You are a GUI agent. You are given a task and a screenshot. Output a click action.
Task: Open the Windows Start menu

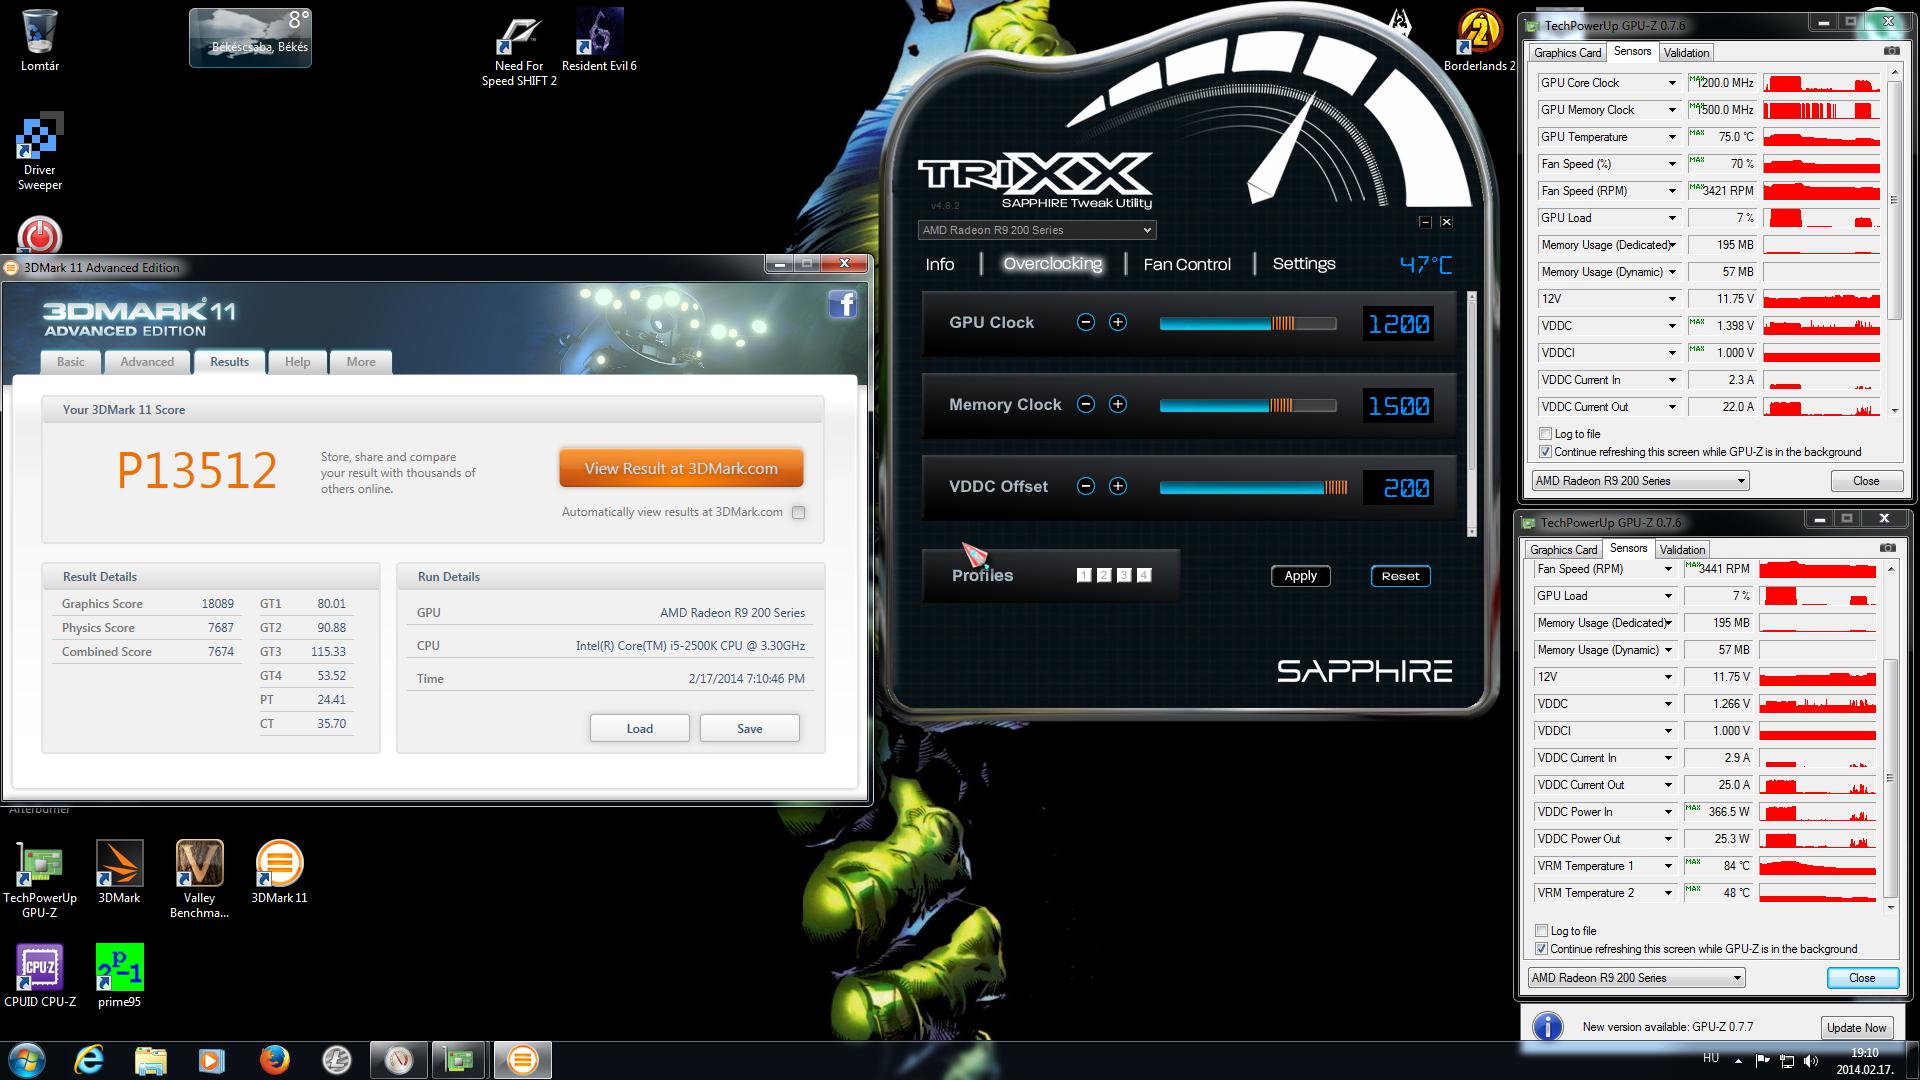click(x=27, y=1059)
